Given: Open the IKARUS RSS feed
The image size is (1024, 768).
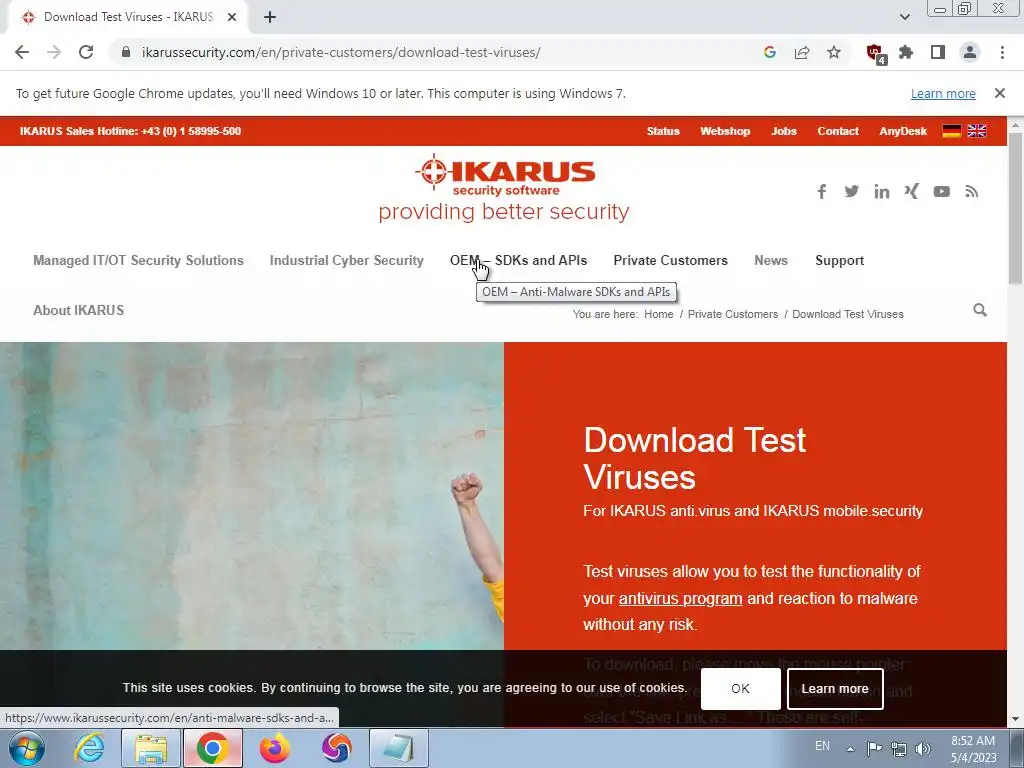Looking at the screenshot, I should [972, 191].
